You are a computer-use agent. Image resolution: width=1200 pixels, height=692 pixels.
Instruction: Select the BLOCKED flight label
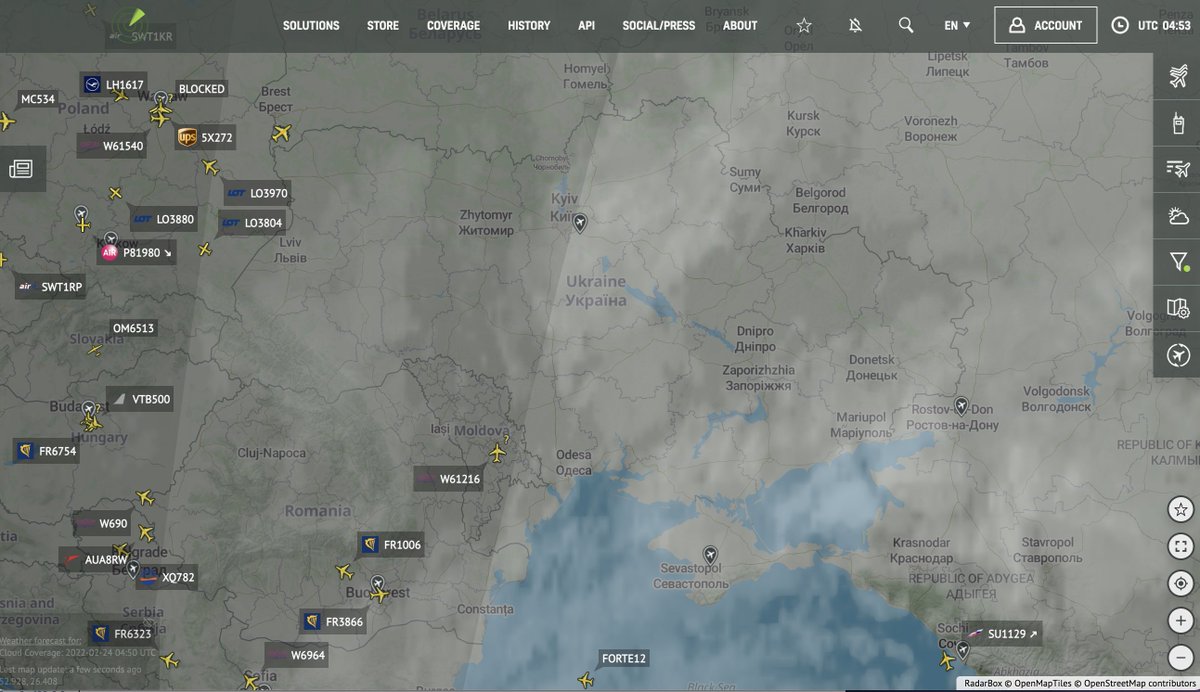pyautogui.click(x=202, y=89)
